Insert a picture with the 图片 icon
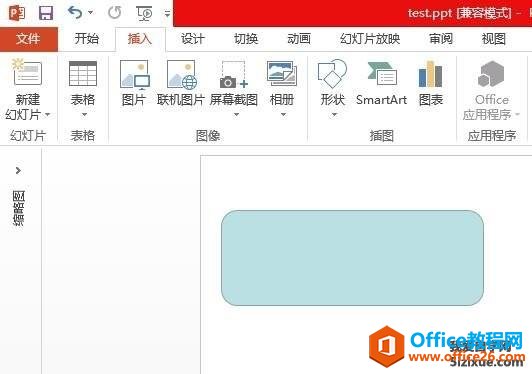The image size is (532, 374). [135, 74]
